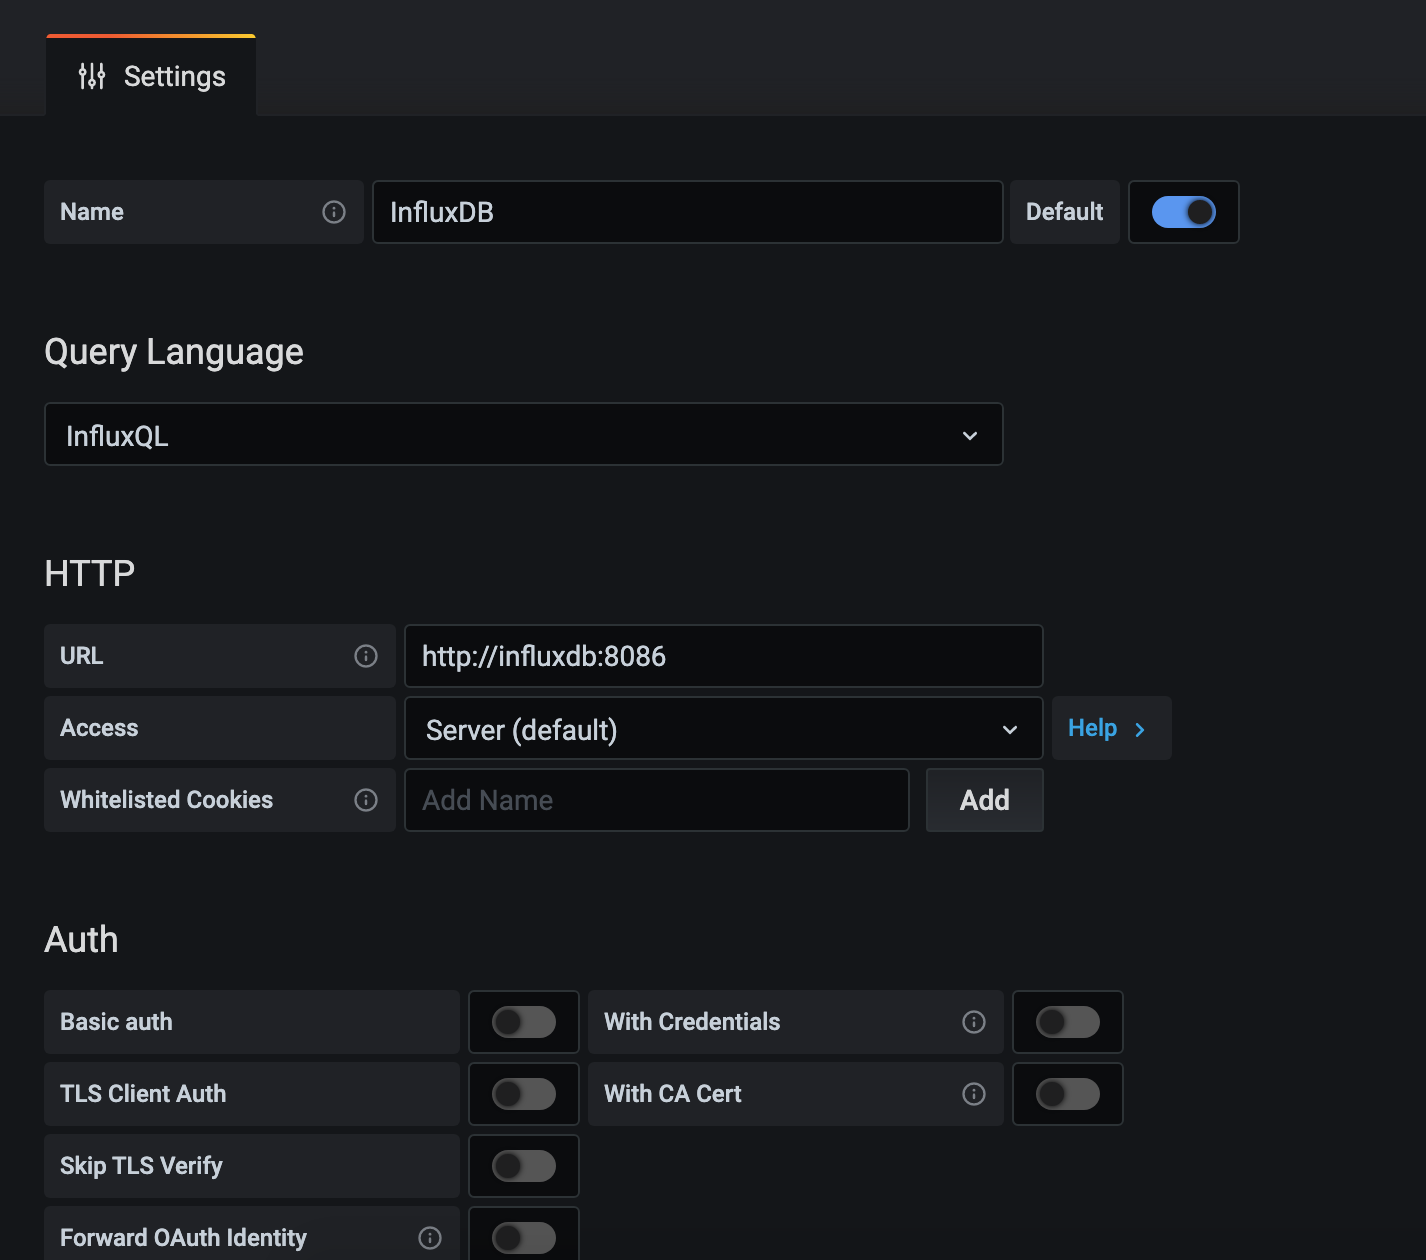
Task: Focus the URL field with http://influxdb:8086
Action: pyautogui.click(x=724, y=656)
